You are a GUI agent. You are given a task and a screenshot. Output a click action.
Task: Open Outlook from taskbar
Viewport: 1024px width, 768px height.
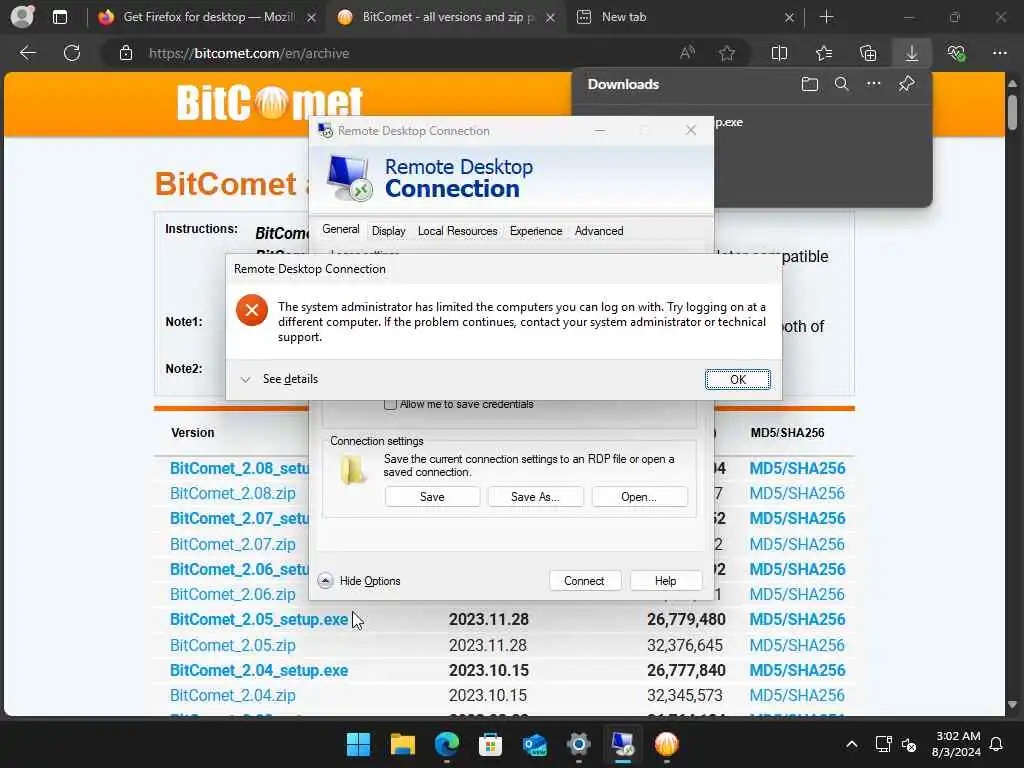[535, 744]
